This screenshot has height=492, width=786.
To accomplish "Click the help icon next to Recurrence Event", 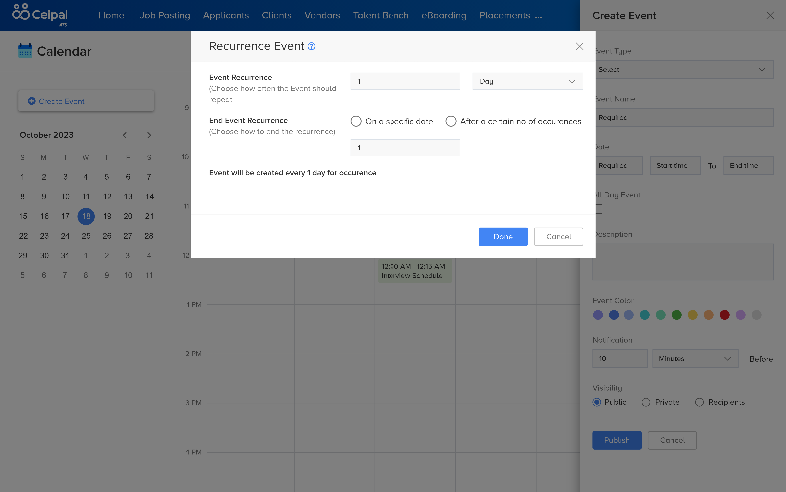I will click(x=311, y=46).
